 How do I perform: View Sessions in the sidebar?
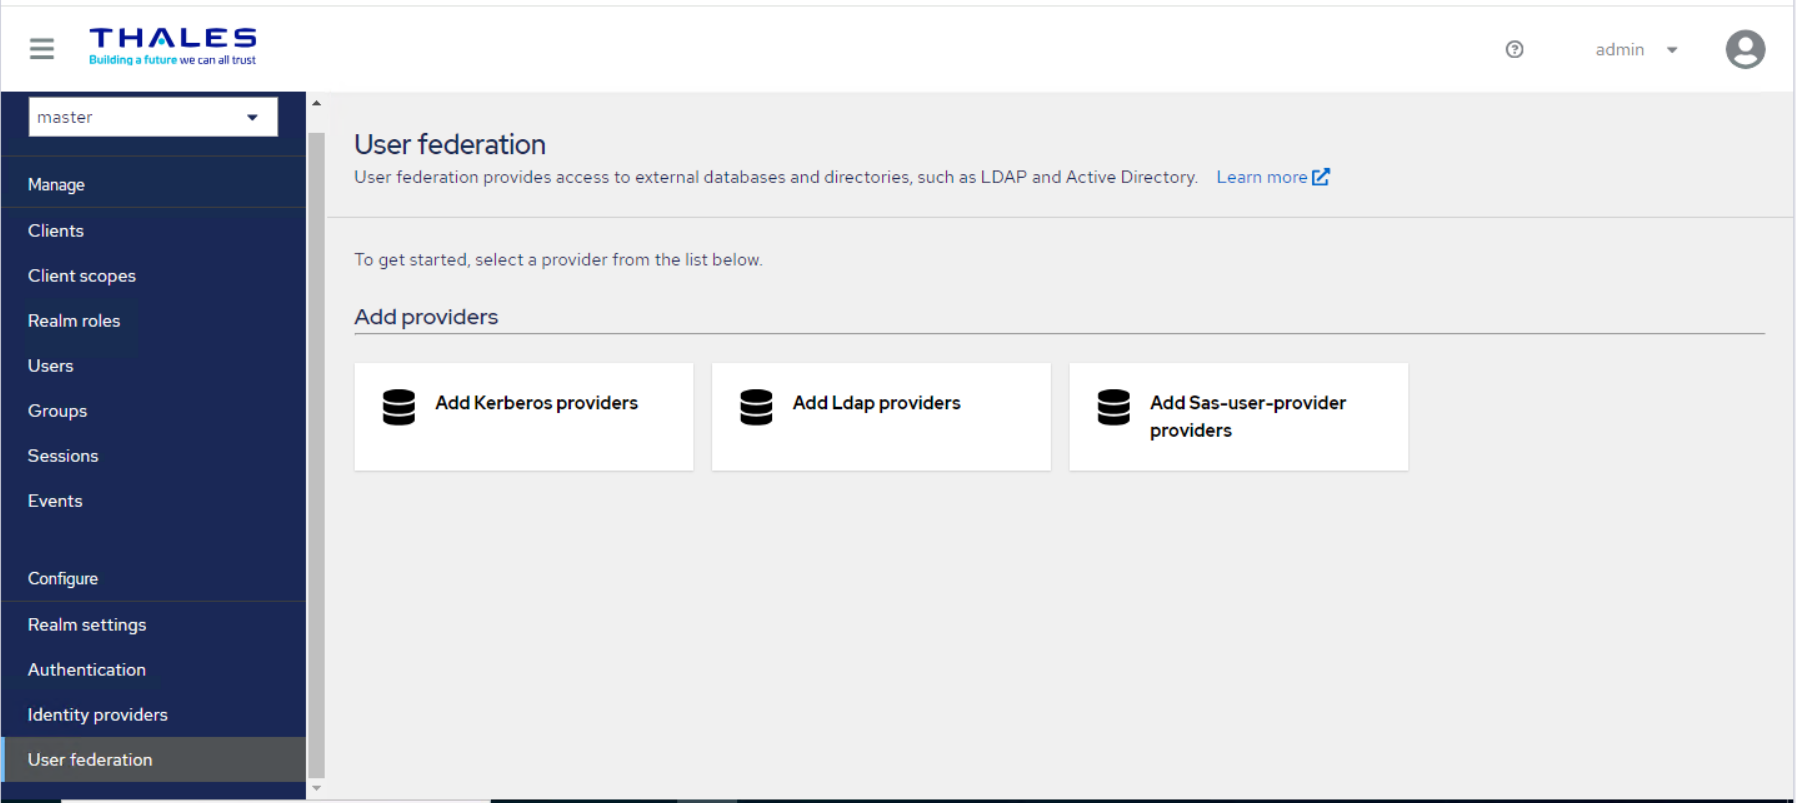[x=153, y=456]
